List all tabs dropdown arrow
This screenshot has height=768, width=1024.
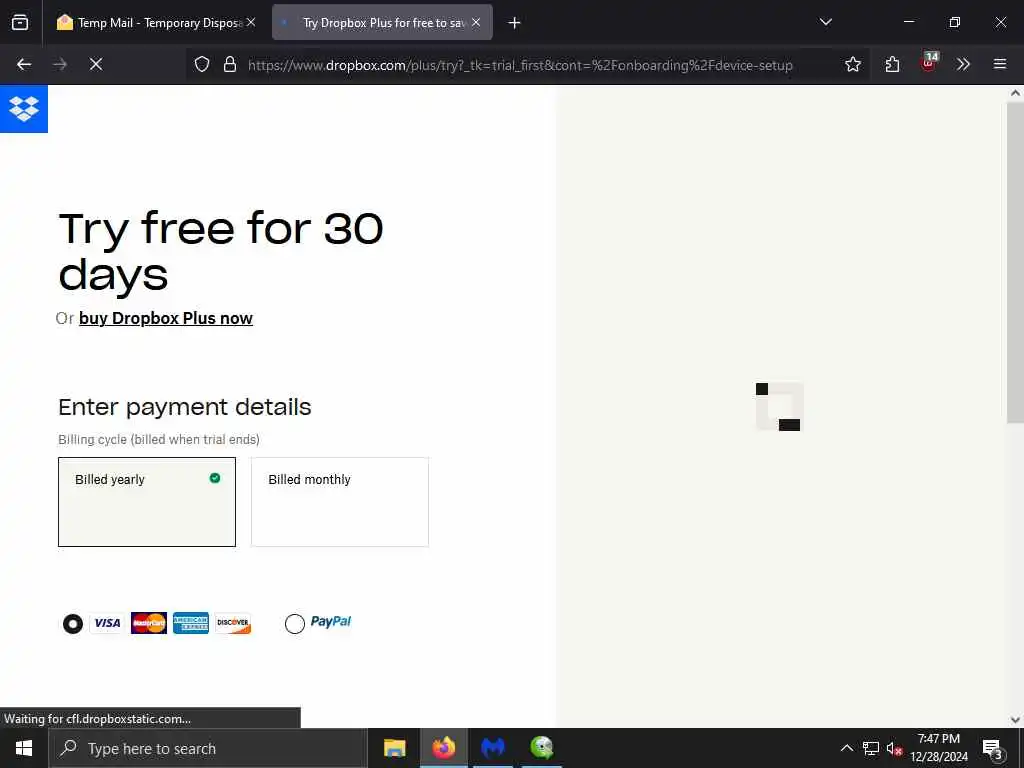825,22
